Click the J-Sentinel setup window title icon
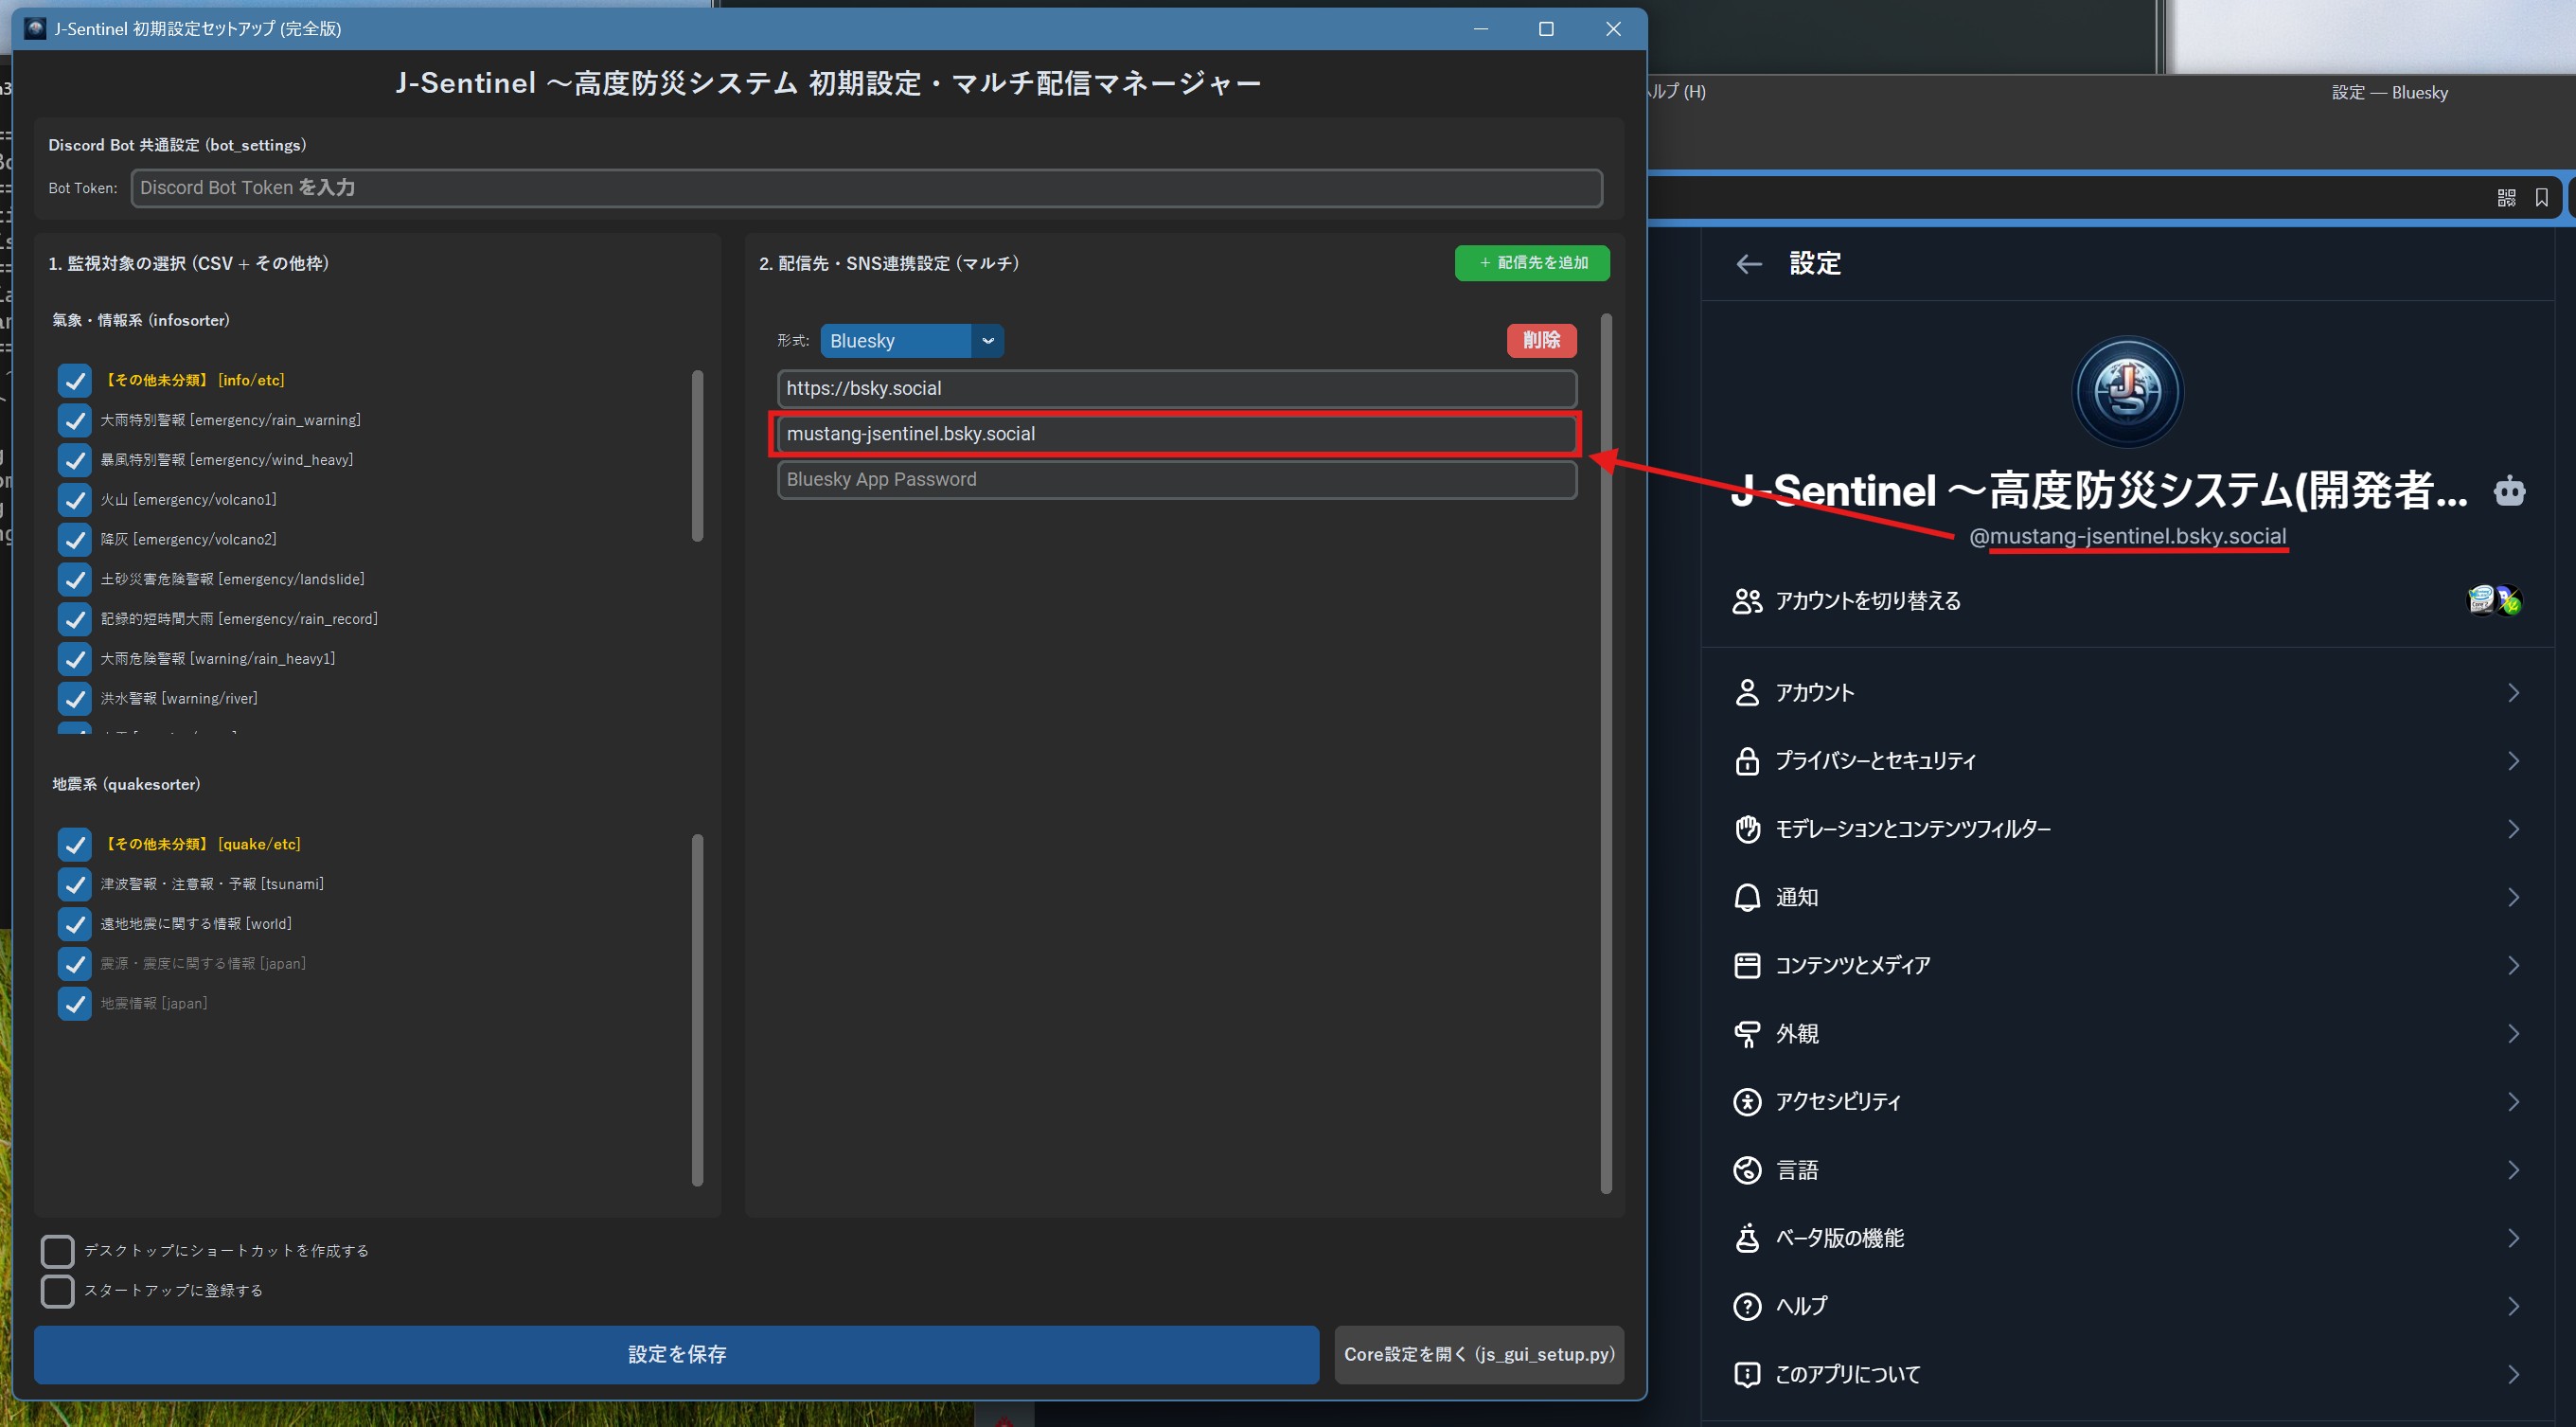Image resolution: width=2576 pixels, height=1427 pixels. click(x=35, y=28)
